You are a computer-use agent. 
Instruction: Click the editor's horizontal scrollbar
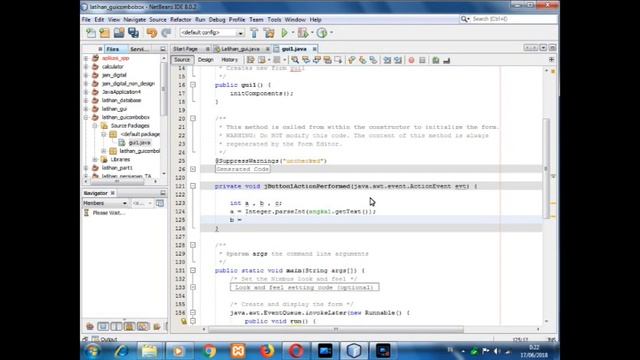point(336,329)
